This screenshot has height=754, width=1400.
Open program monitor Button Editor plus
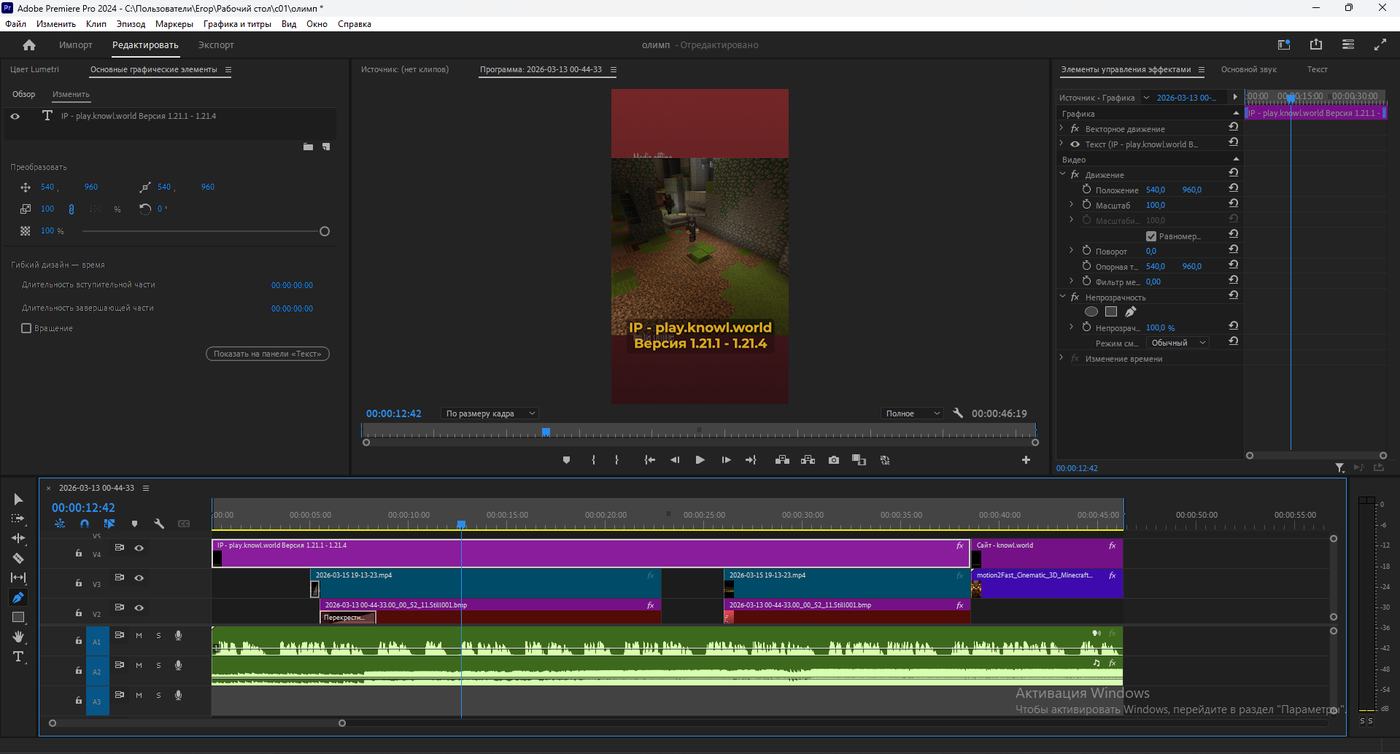[x=1025, y=460]
